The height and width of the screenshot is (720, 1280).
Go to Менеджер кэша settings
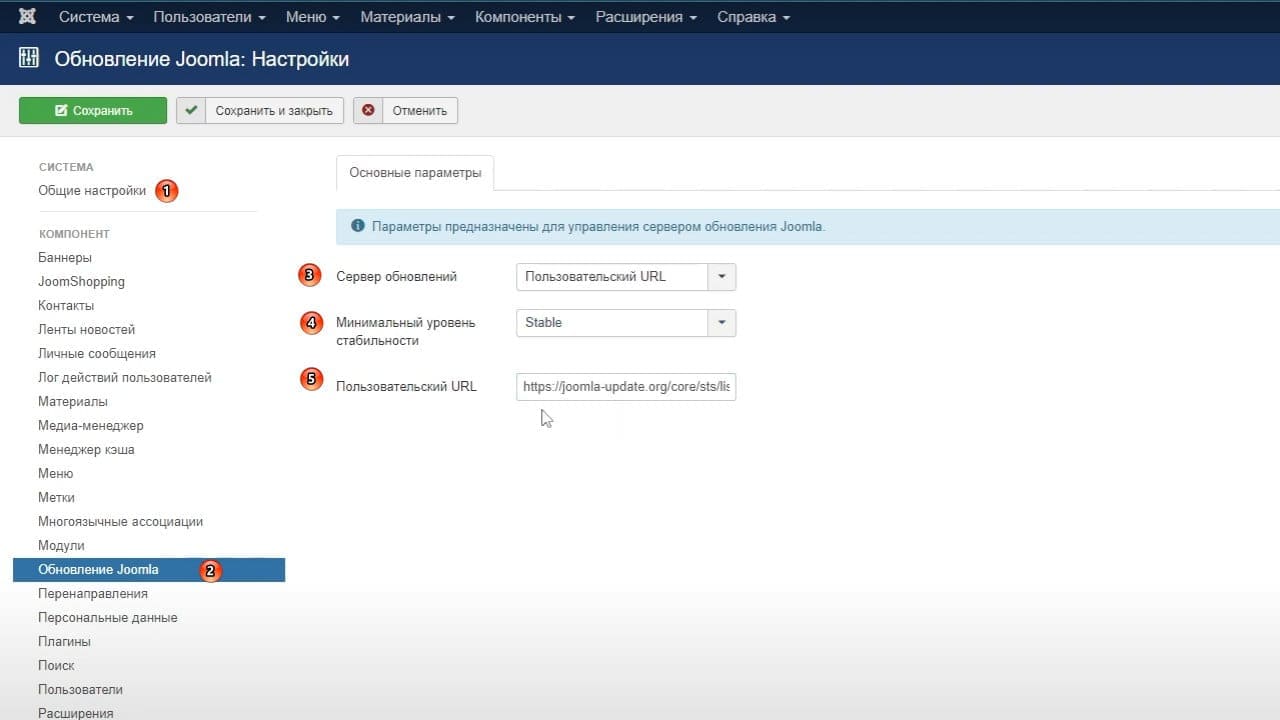86,450
